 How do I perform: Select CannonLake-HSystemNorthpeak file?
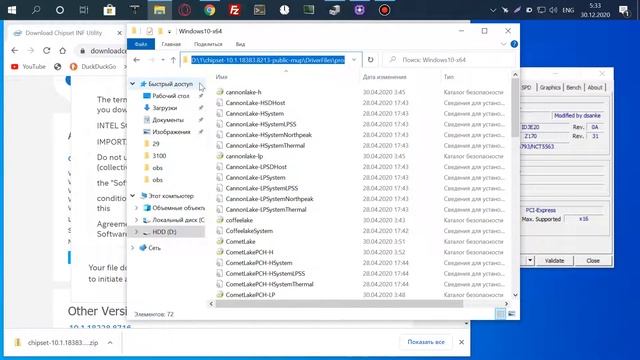pyautogui.click(x=269, y=135)
